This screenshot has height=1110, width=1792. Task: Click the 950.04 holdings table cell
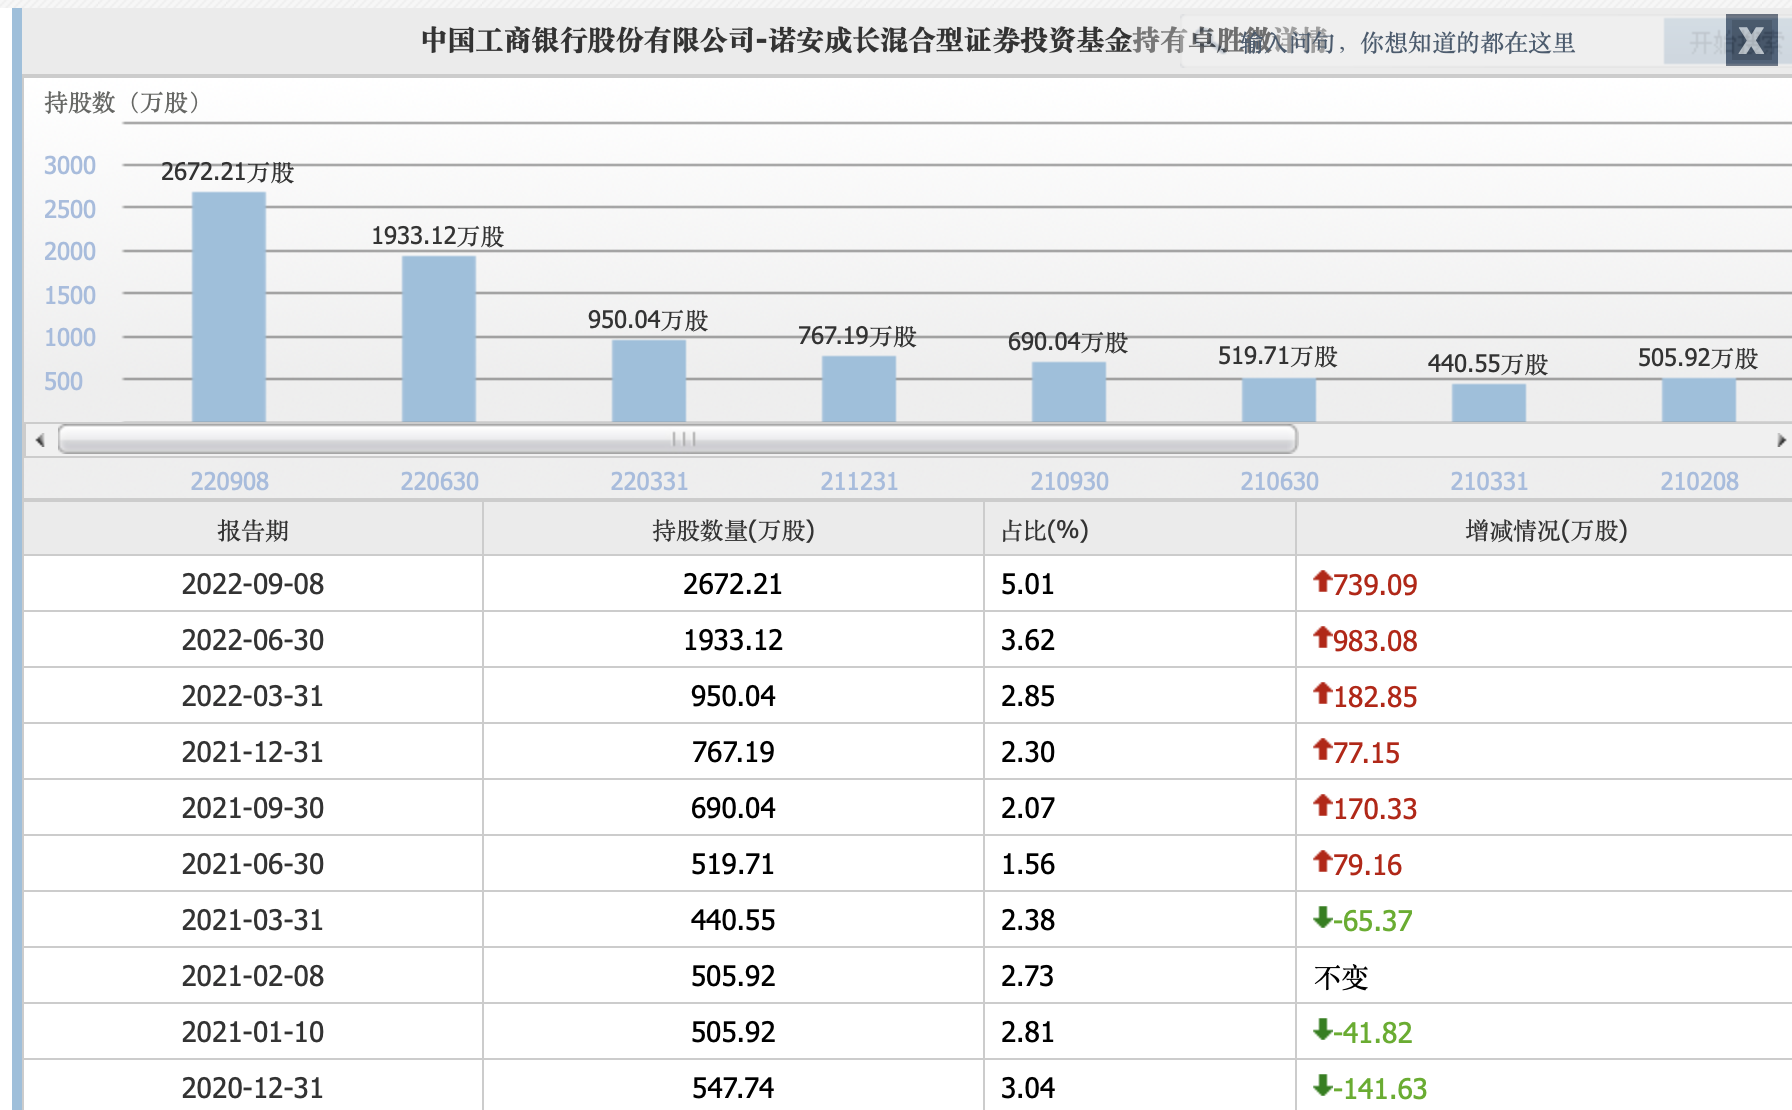[x=733, y=696]
